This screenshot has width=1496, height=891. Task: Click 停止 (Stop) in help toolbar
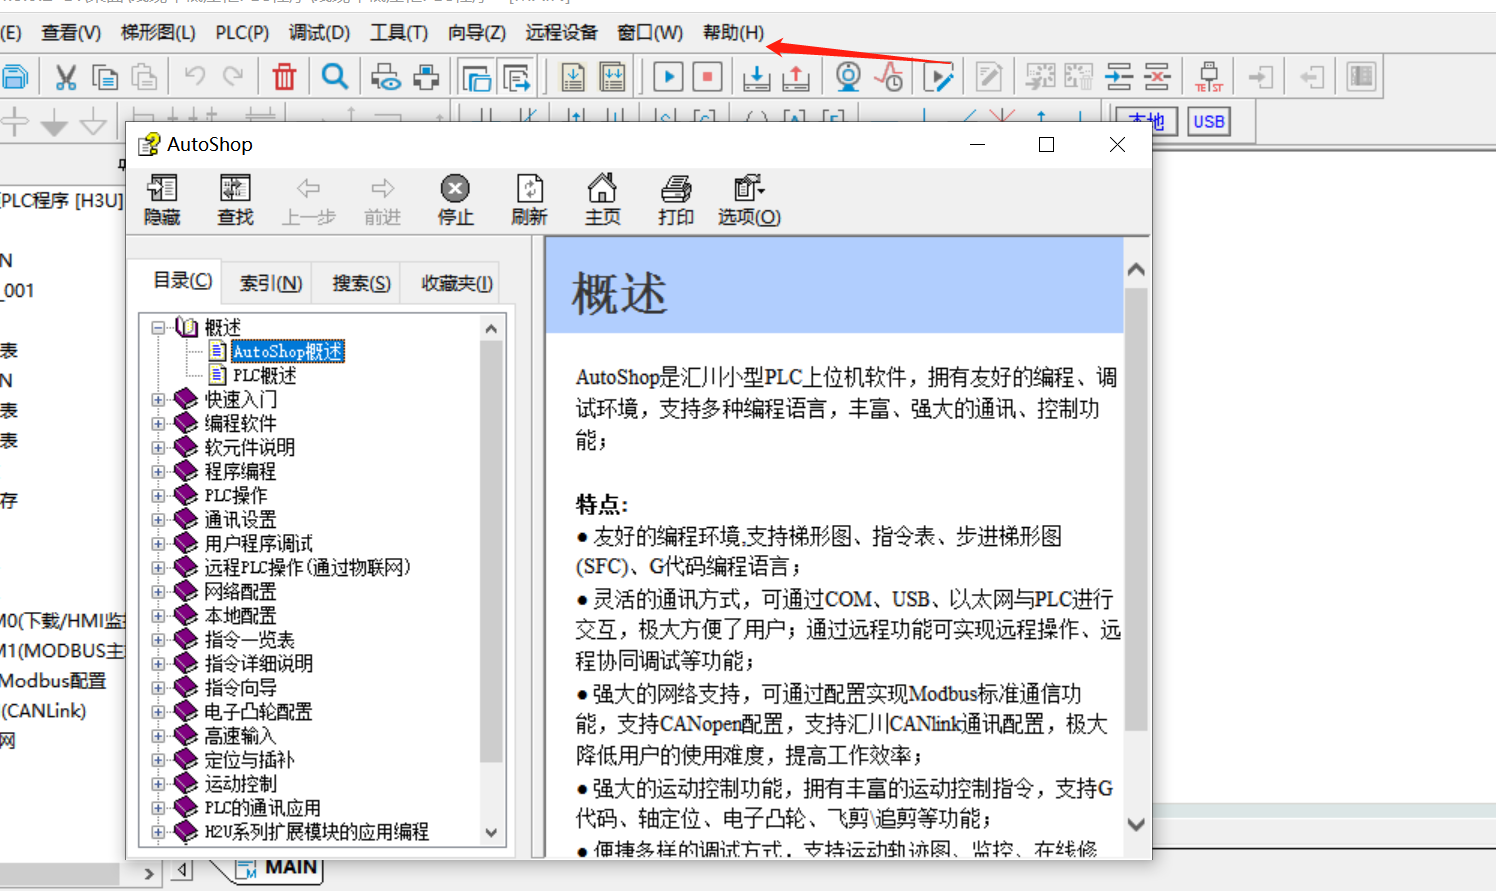click(x=455, y=200)
